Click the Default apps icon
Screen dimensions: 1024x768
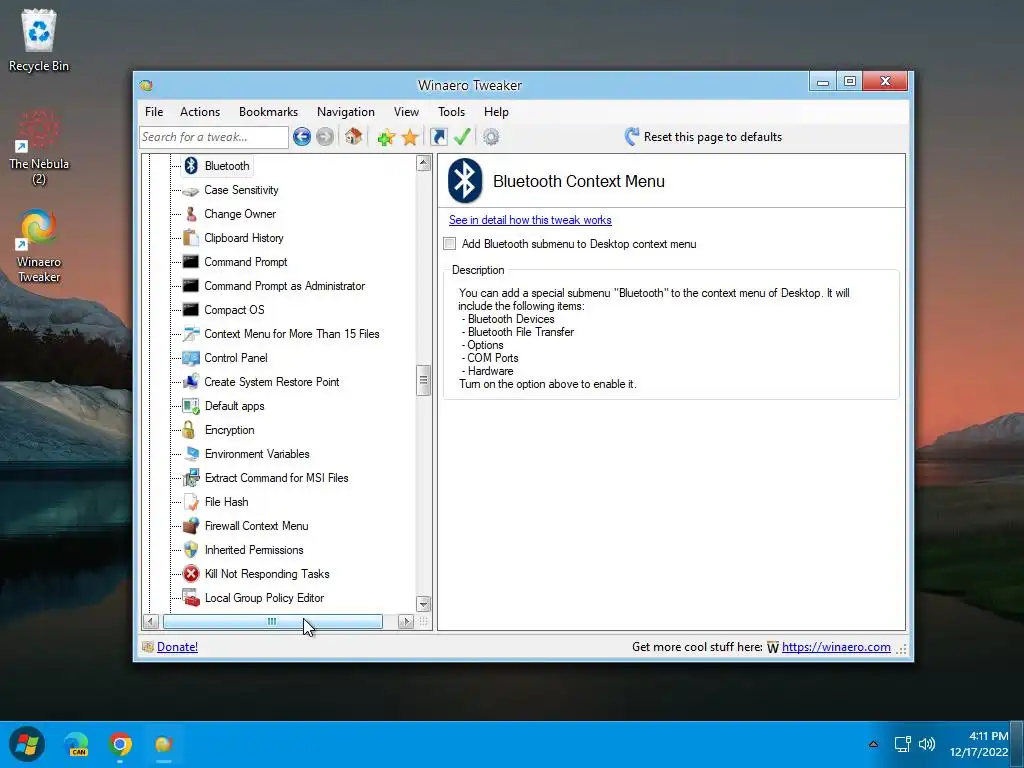[191, 406]
